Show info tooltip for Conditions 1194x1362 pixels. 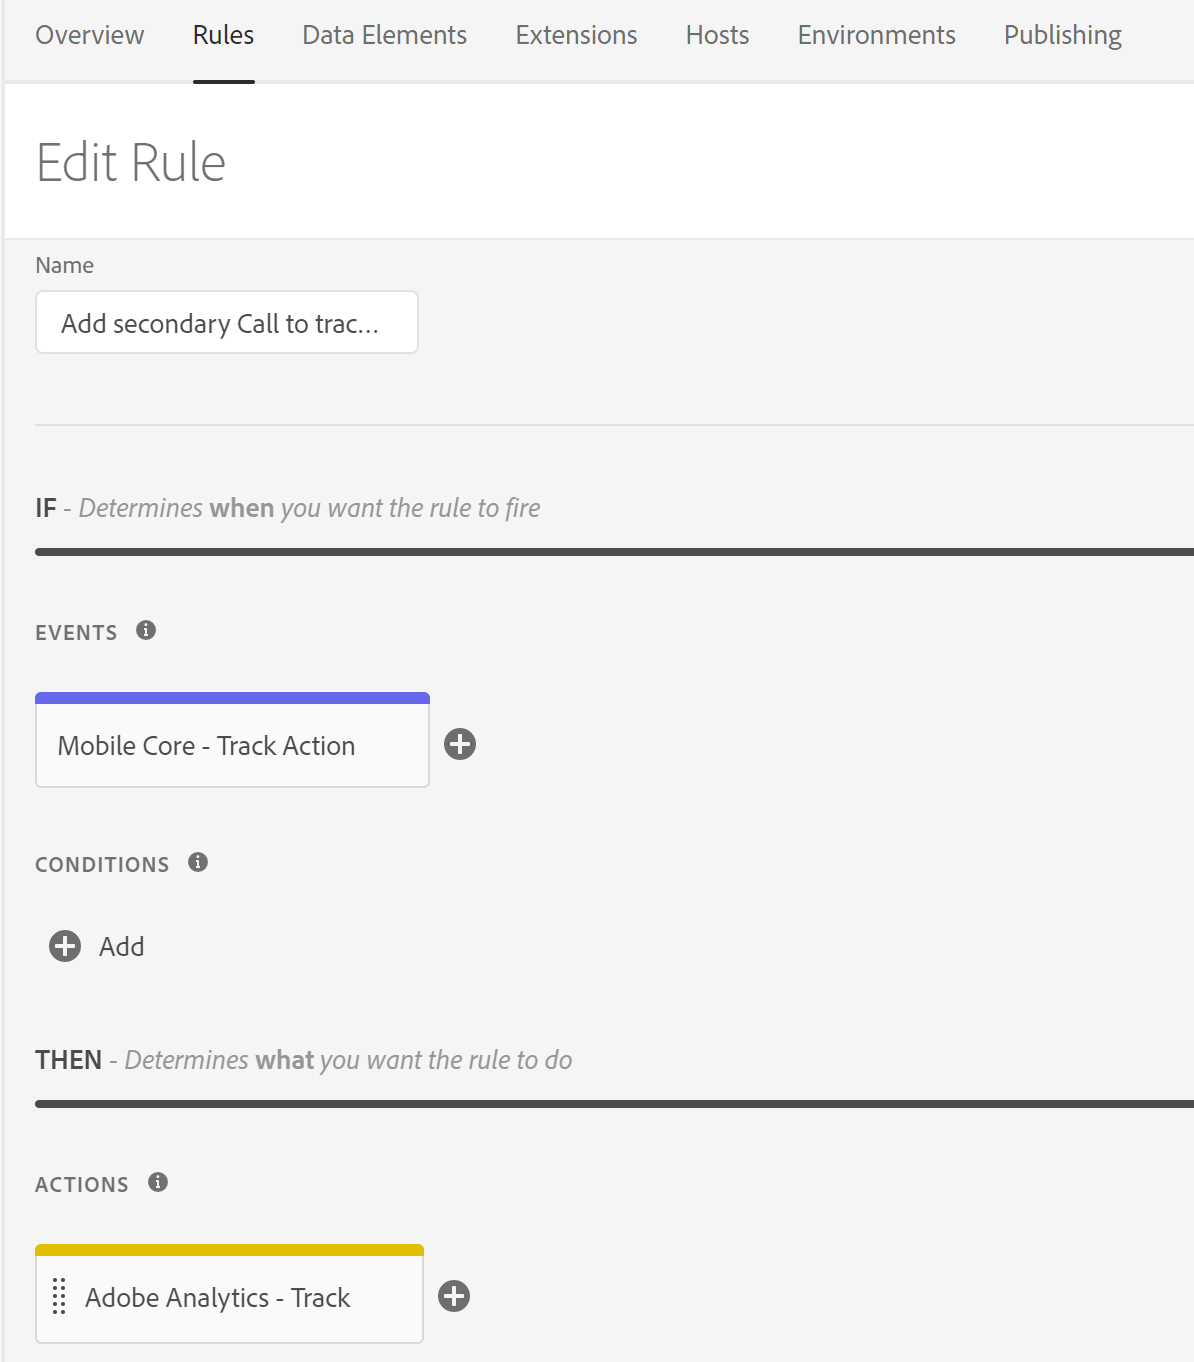198,862
